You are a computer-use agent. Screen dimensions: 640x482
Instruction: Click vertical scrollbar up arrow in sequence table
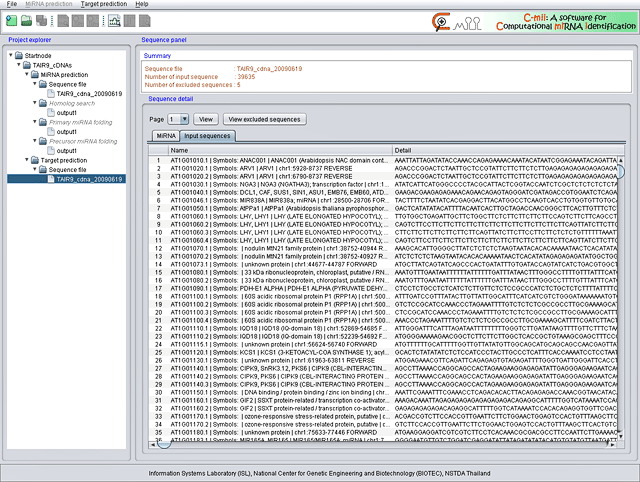coord(621,160)
